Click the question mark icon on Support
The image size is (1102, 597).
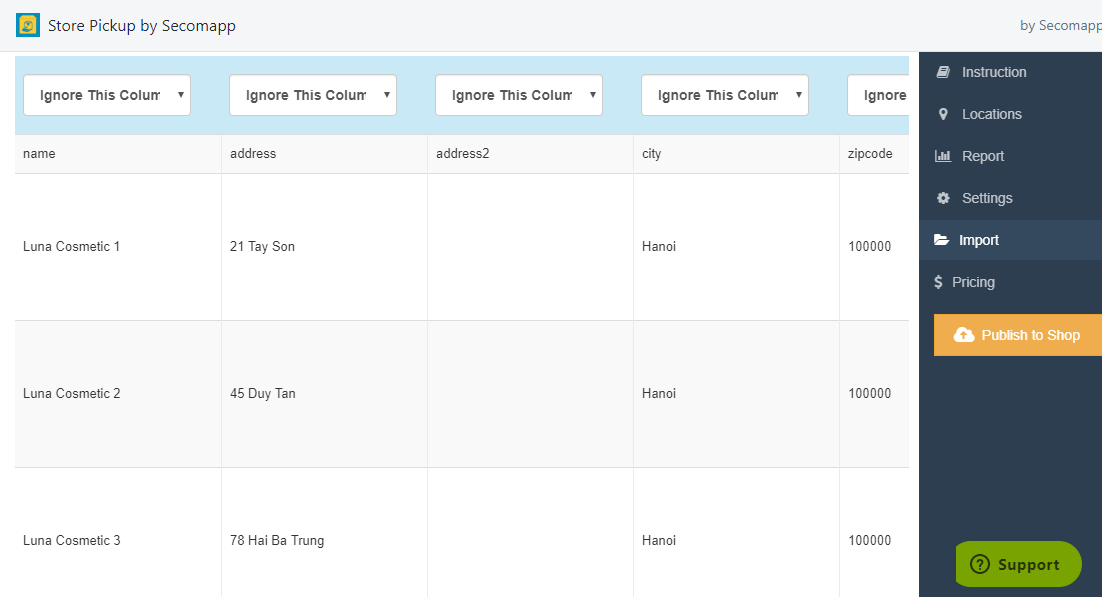(x=980, y=564)
